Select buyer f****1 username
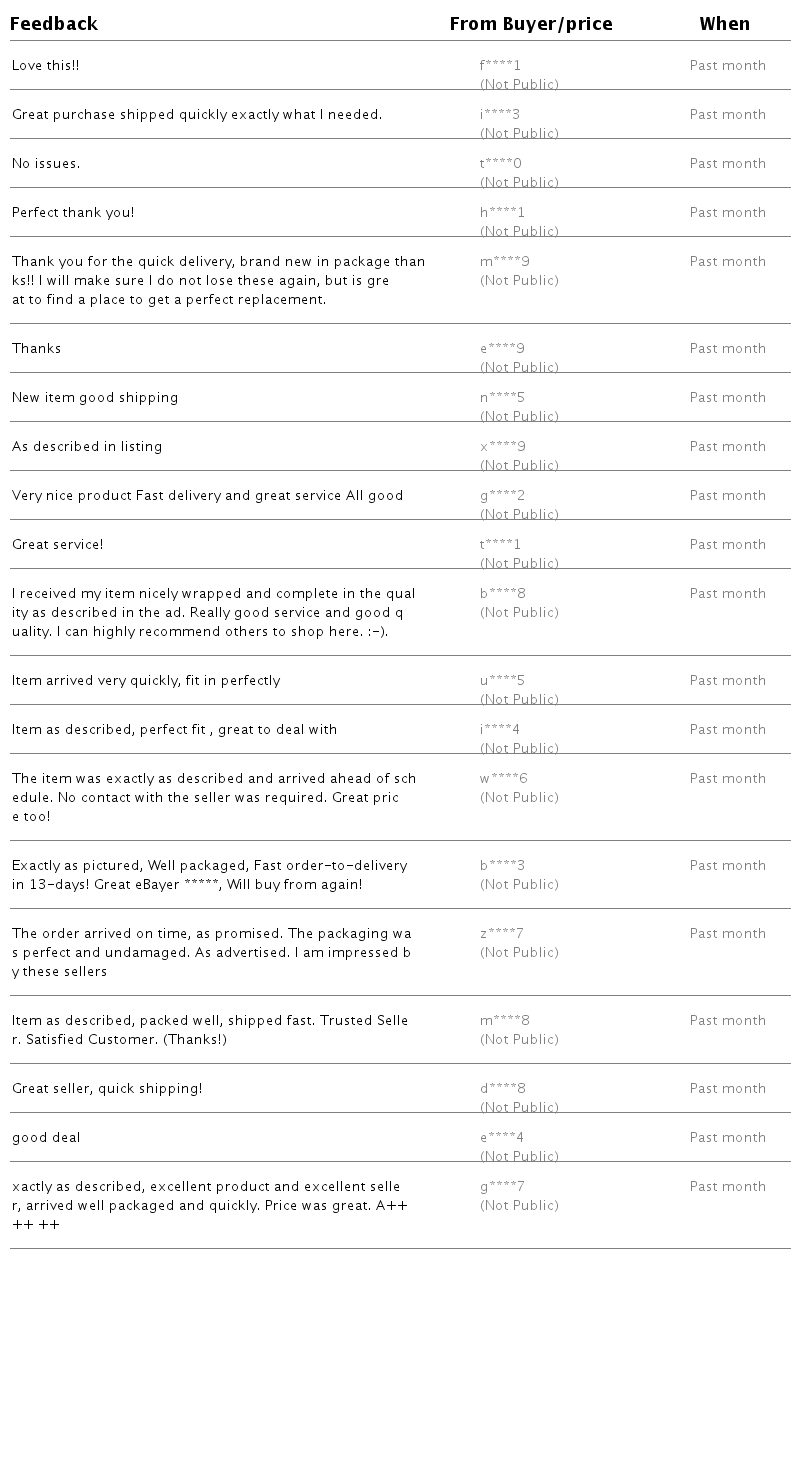The width and height of the screenshot is (800, 1480). tap(500, 66)
